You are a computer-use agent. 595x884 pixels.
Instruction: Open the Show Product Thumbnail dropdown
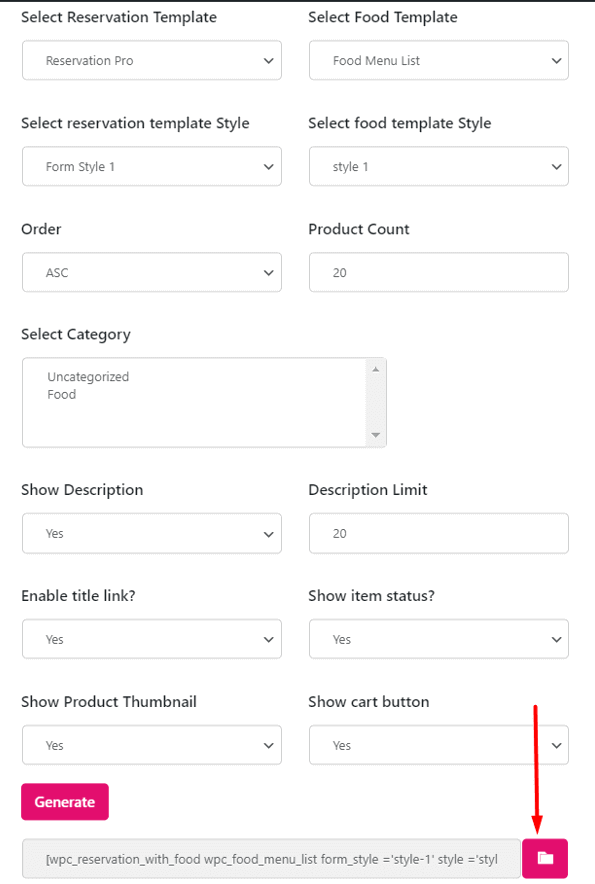pos(152,745)
